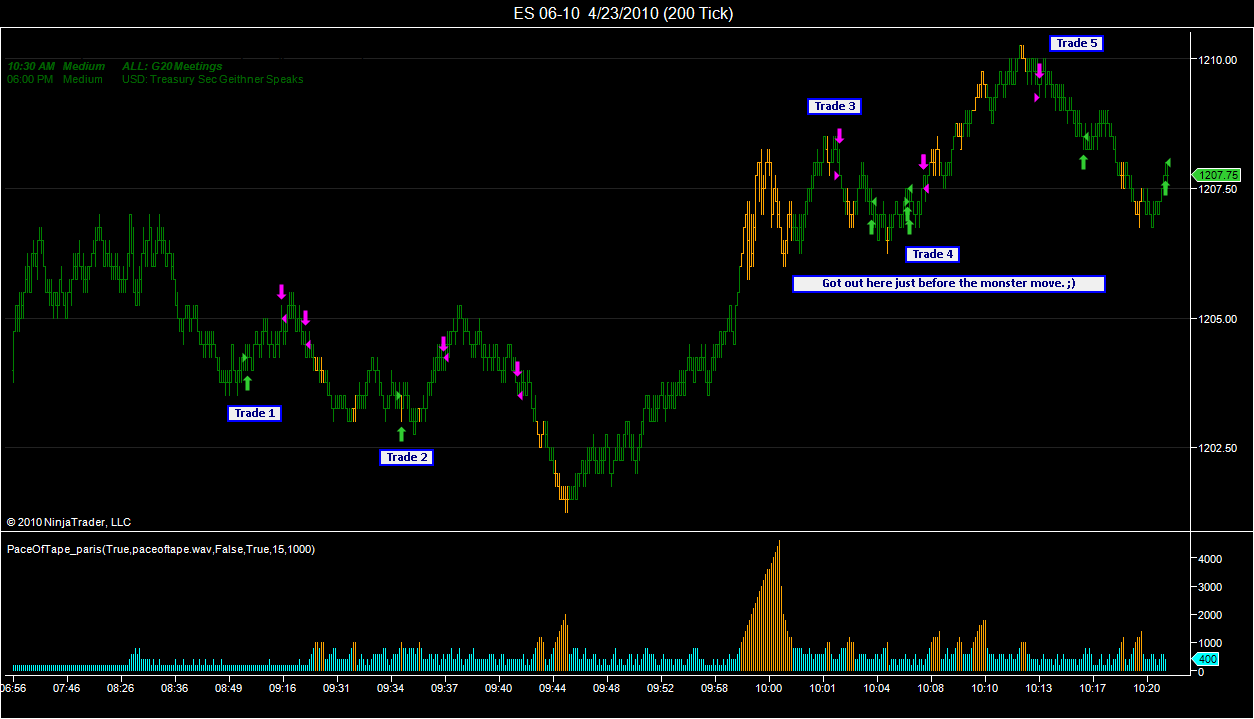
Task: Click the 1000 level on indicator axis
Action: [x=1211, y=643]
